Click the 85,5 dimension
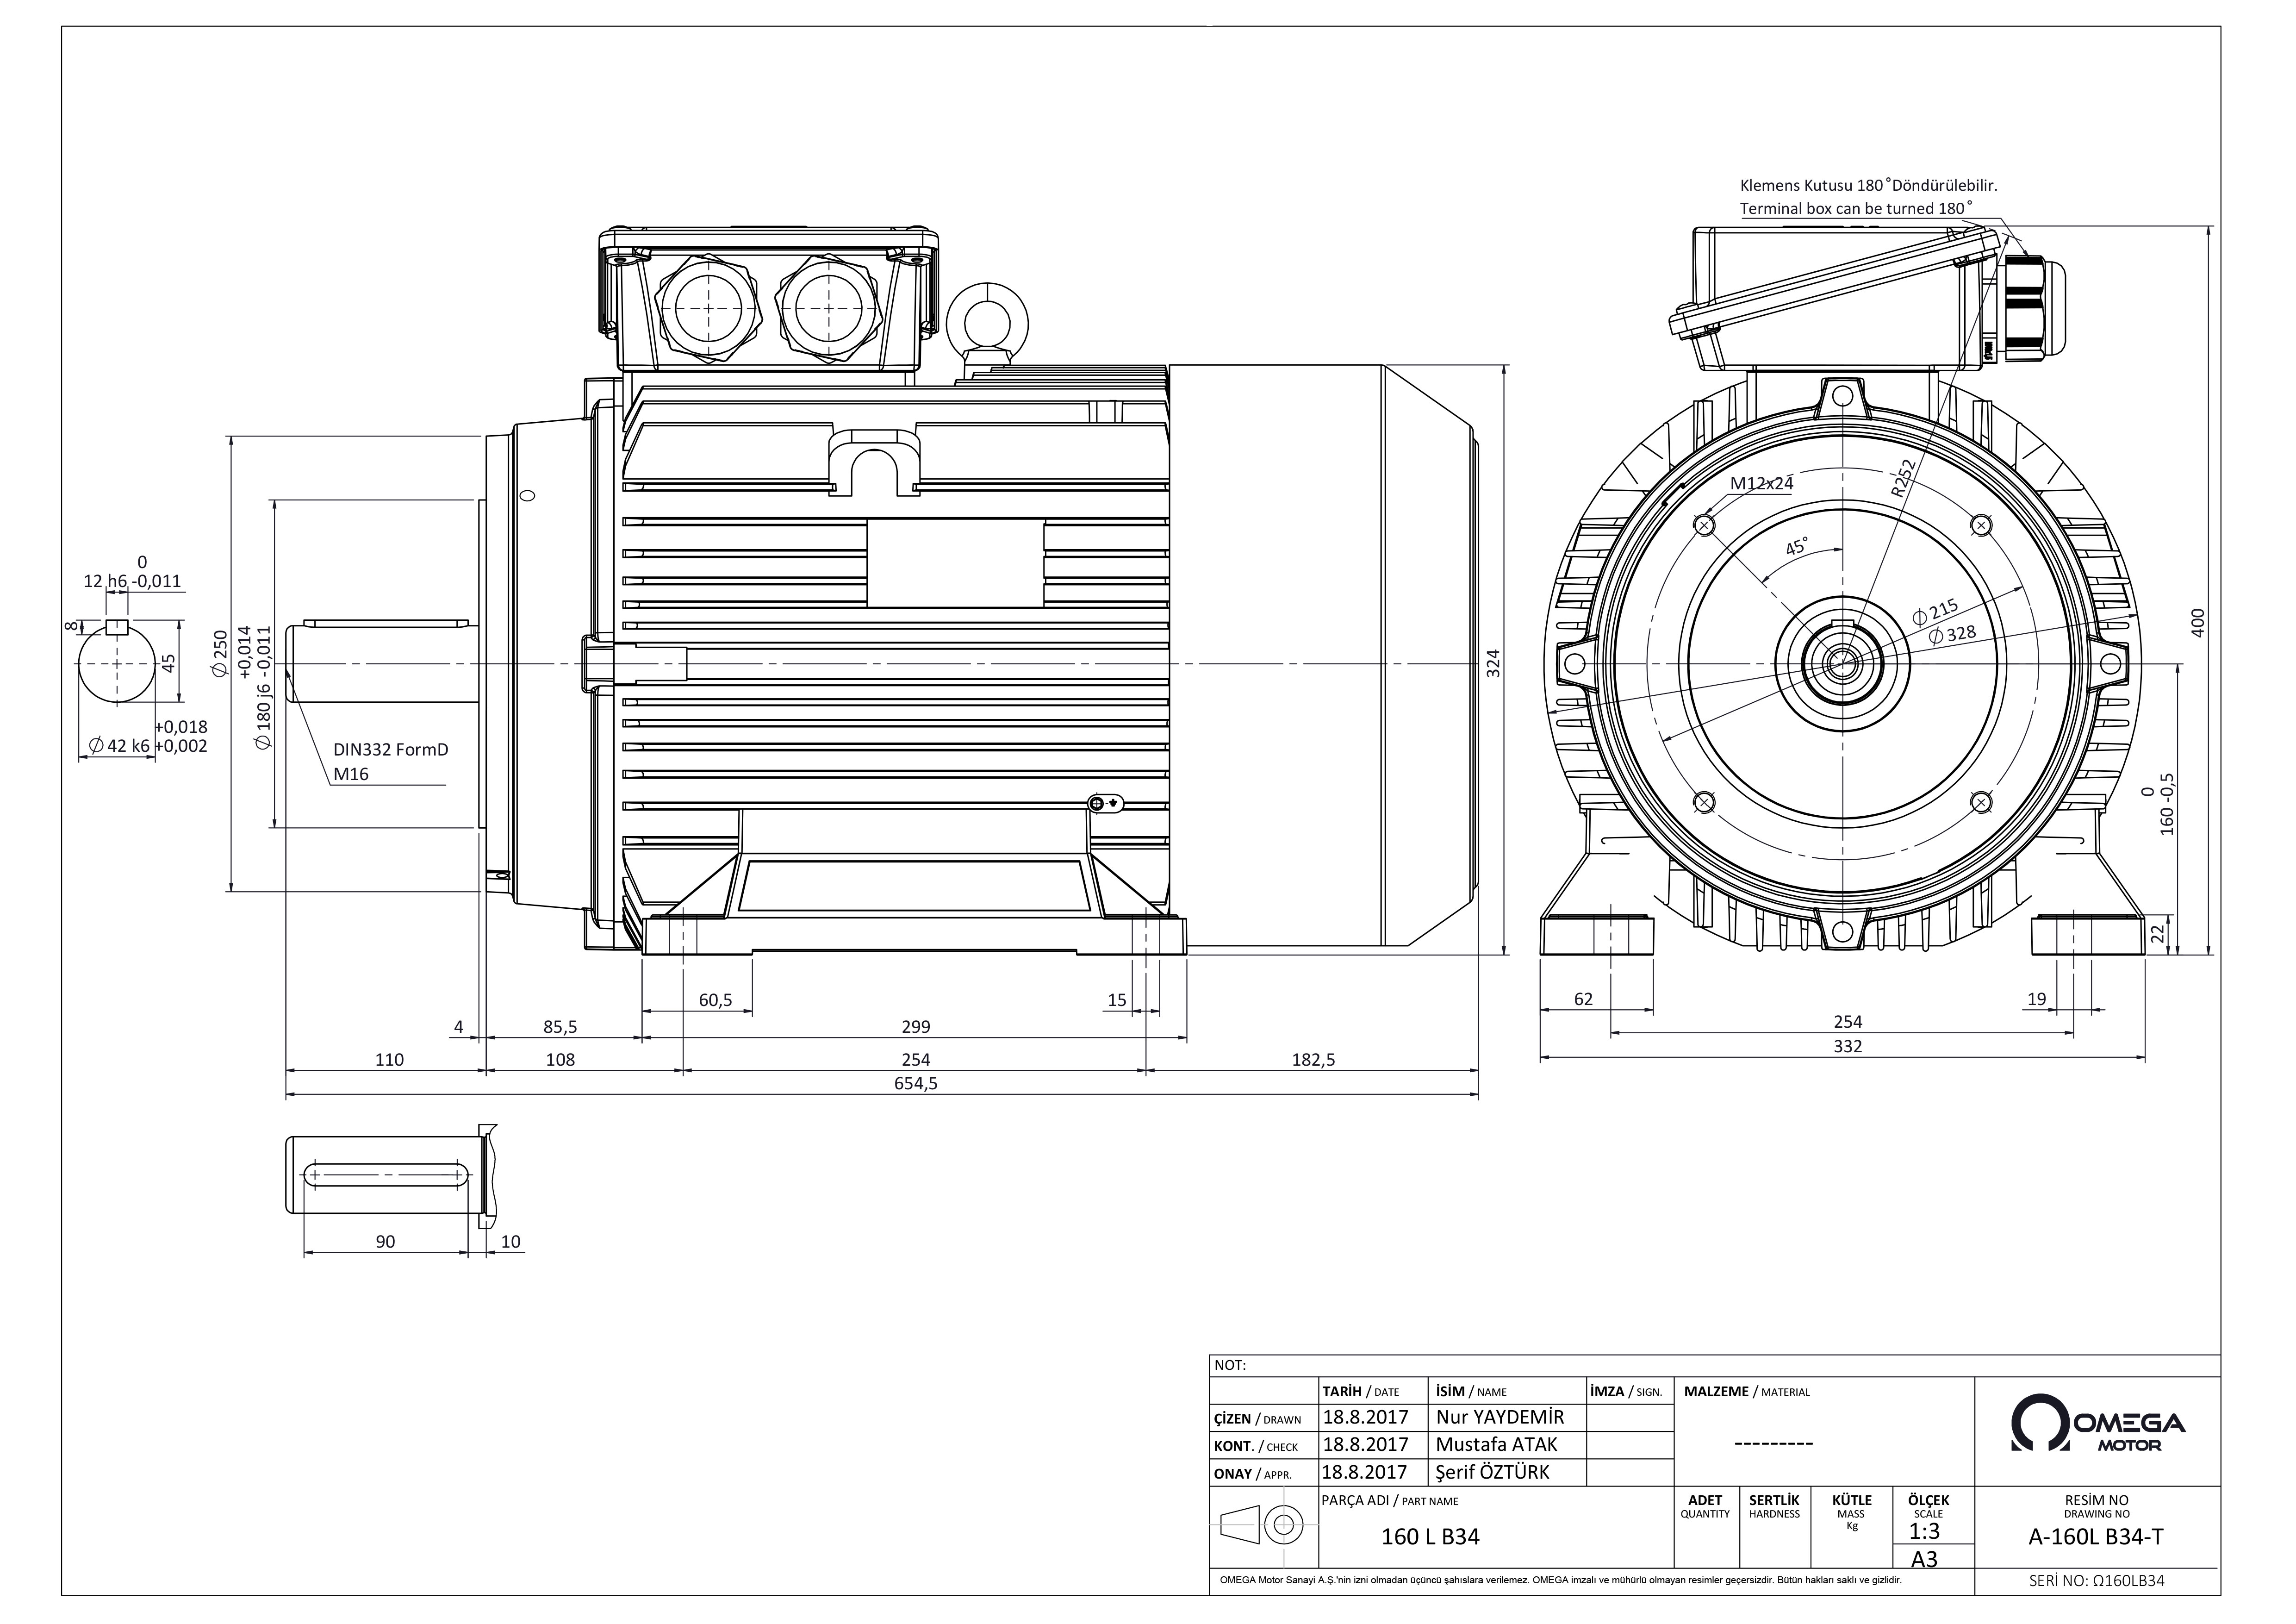This screenshot has width=2296, height=1624. [560, 1026]
